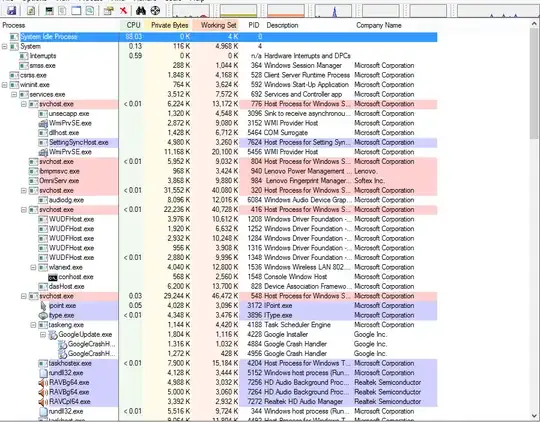Image resolution: width=540 pixels, height=422 pixels.
Task: Collapse the taskeng.exe tree node
Action: point(33,325)
